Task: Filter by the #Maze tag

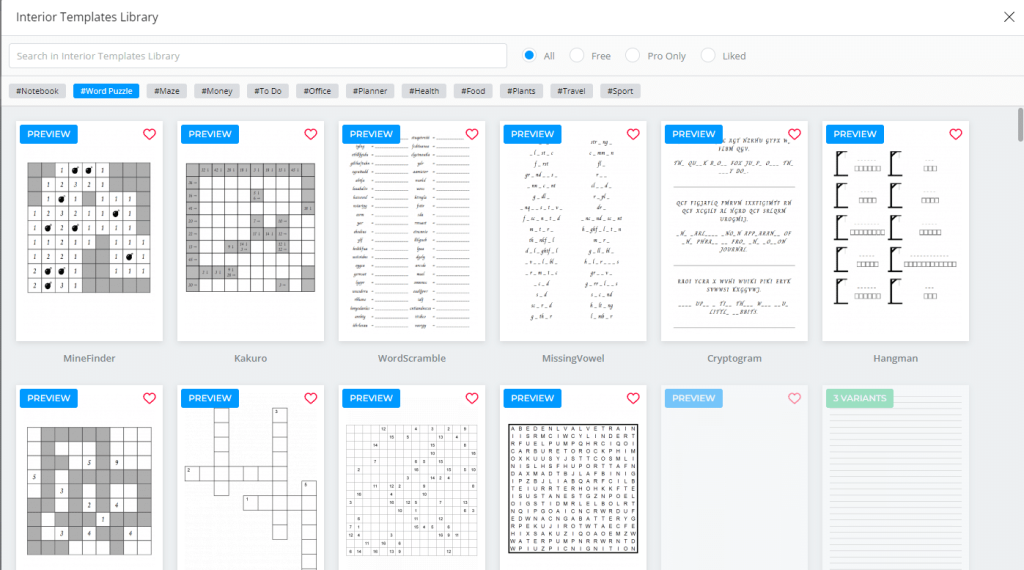Action: click(x=166, y=91)
